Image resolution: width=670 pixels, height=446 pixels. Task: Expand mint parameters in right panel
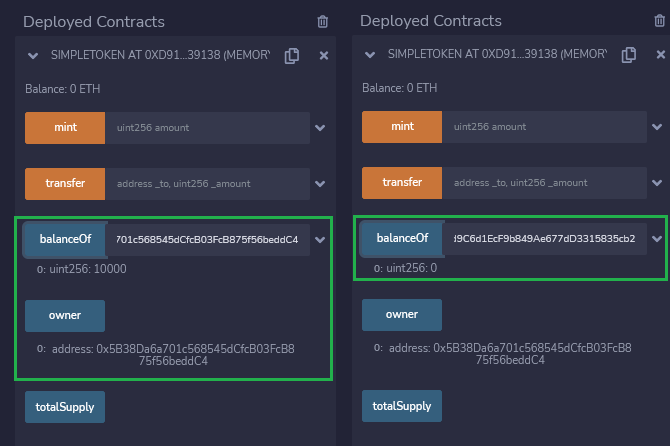(657, 127)
